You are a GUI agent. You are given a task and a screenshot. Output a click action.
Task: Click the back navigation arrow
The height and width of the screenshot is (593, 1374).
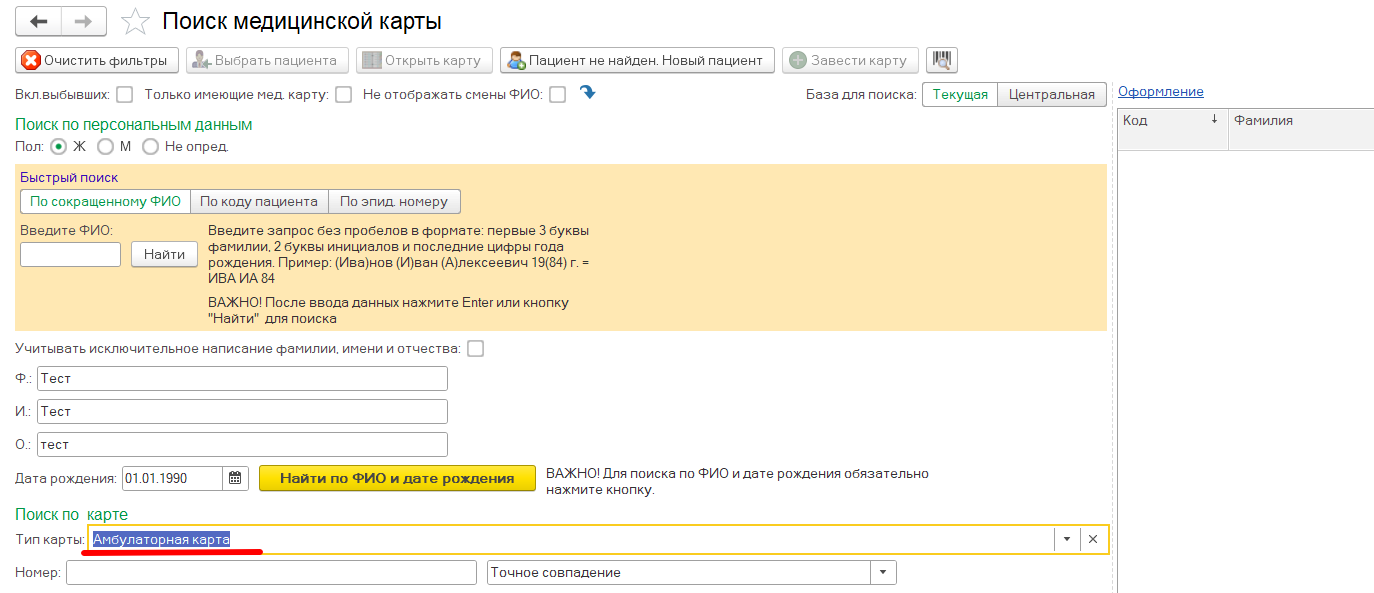click(x=39, y=21)
